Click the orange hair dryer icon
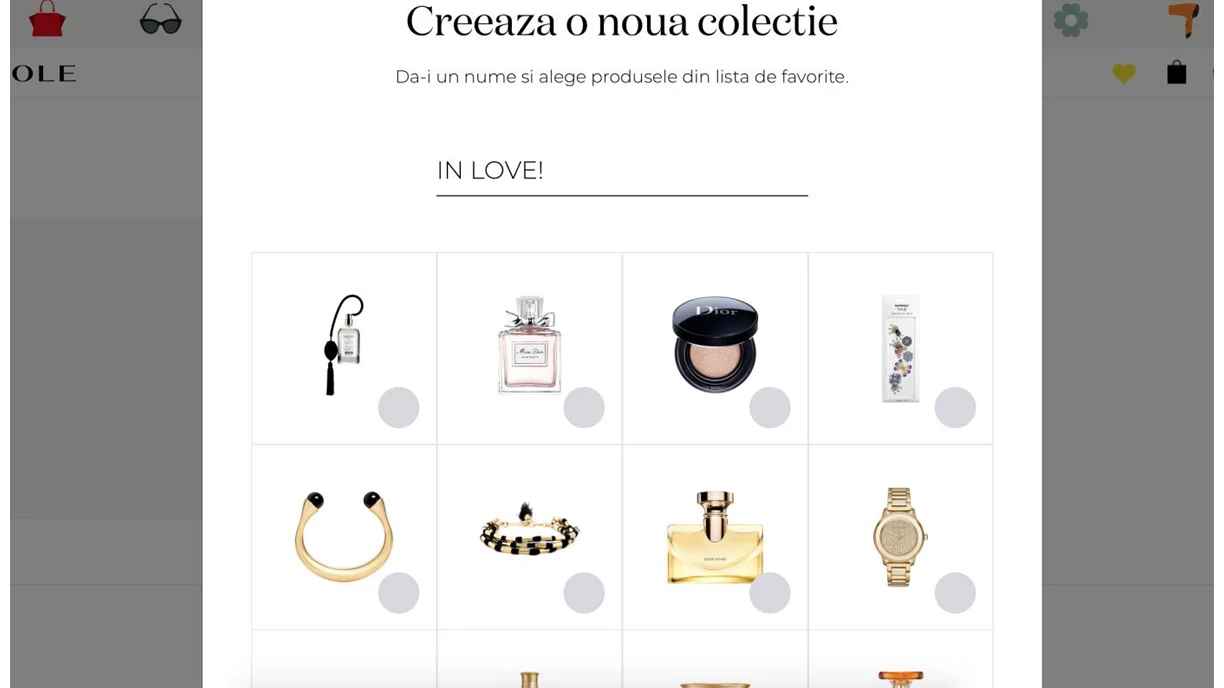The width and height of the screenshot is (1224, 688). pyautogui.click(x=1184, y=20)
